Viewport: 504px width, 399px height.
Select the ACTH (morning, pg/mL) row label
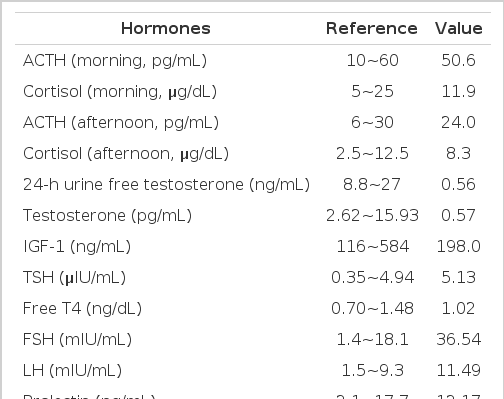coord(115,61)
